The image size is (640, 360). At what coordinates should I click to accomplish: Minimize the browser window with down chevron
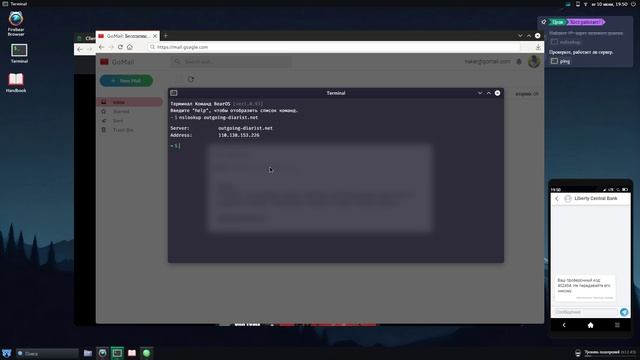point(520,36)
